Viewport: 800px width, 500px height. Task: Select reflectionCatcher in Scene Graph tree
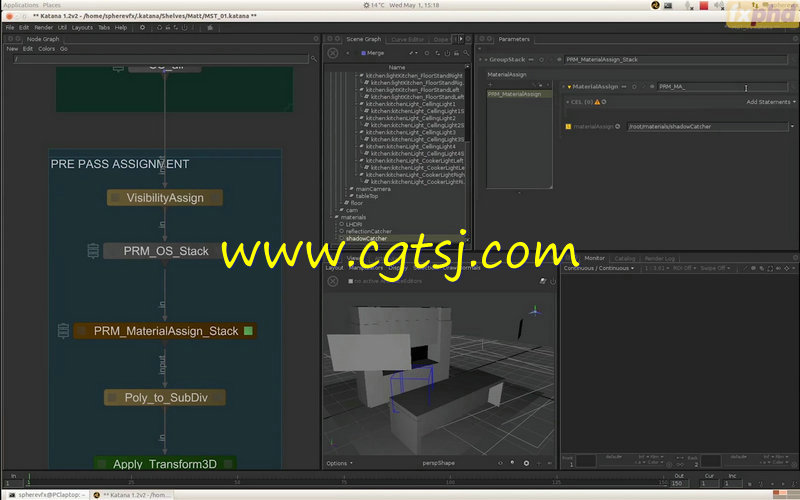tap(368, 231)
